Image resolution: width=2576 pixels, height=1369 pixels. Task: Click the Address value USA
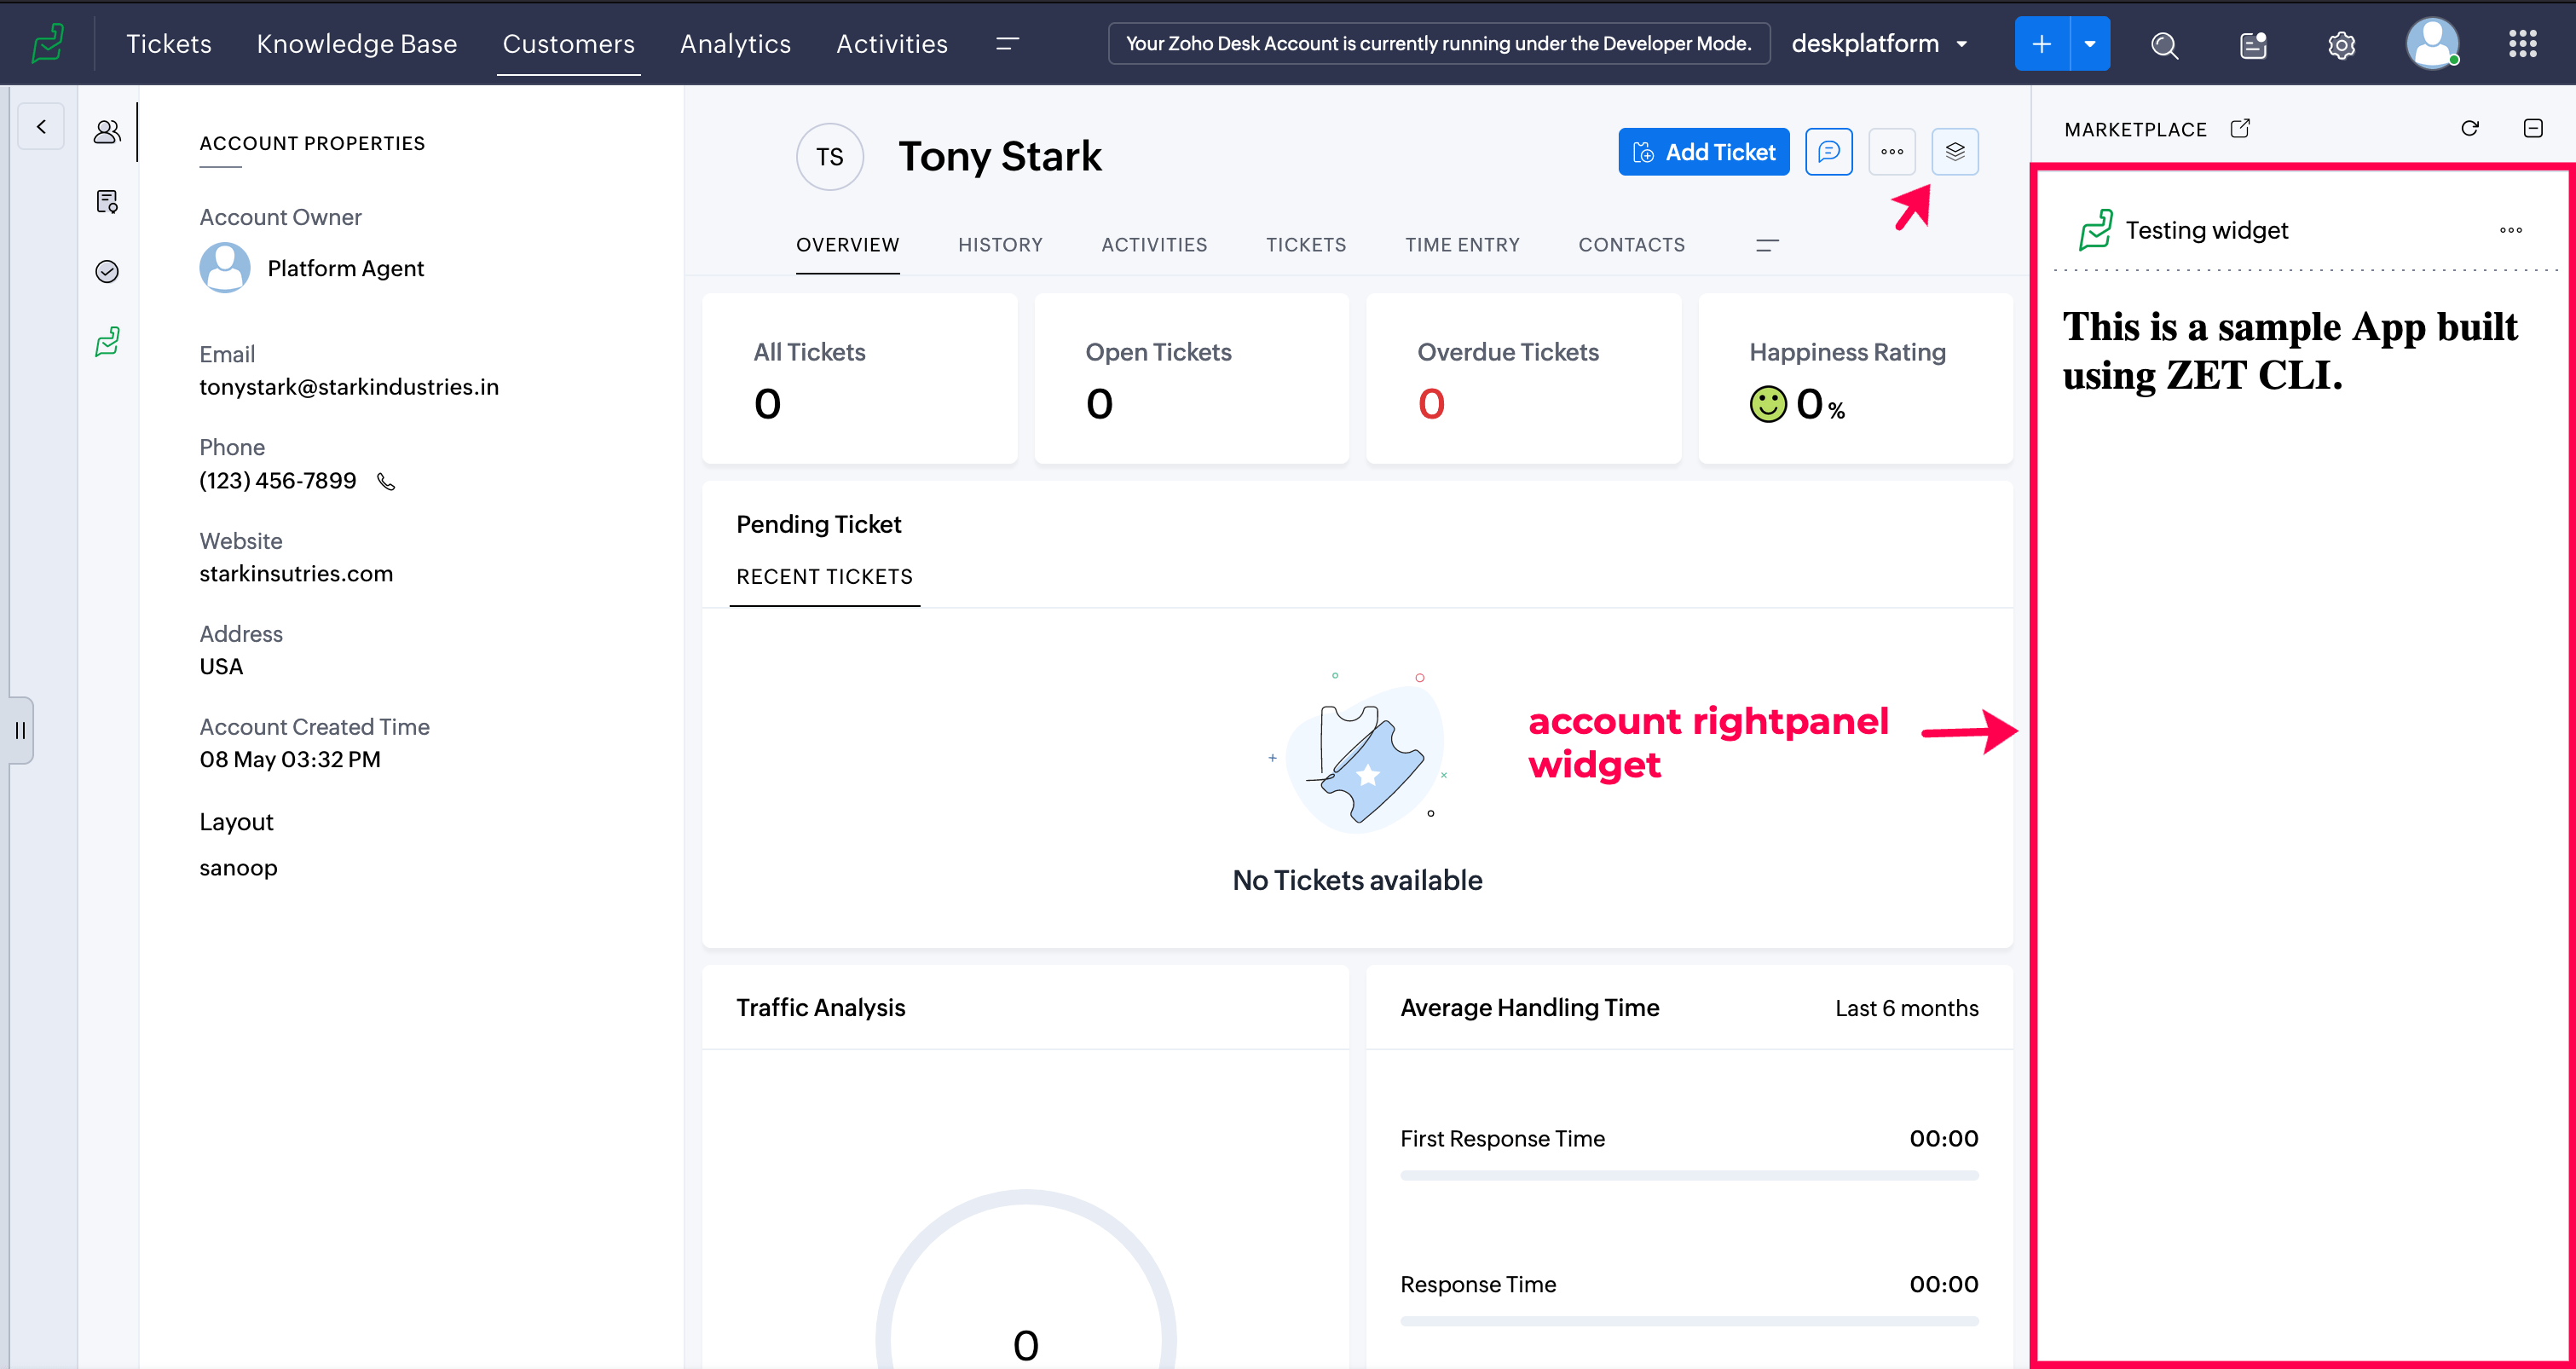tap(221, 667)
